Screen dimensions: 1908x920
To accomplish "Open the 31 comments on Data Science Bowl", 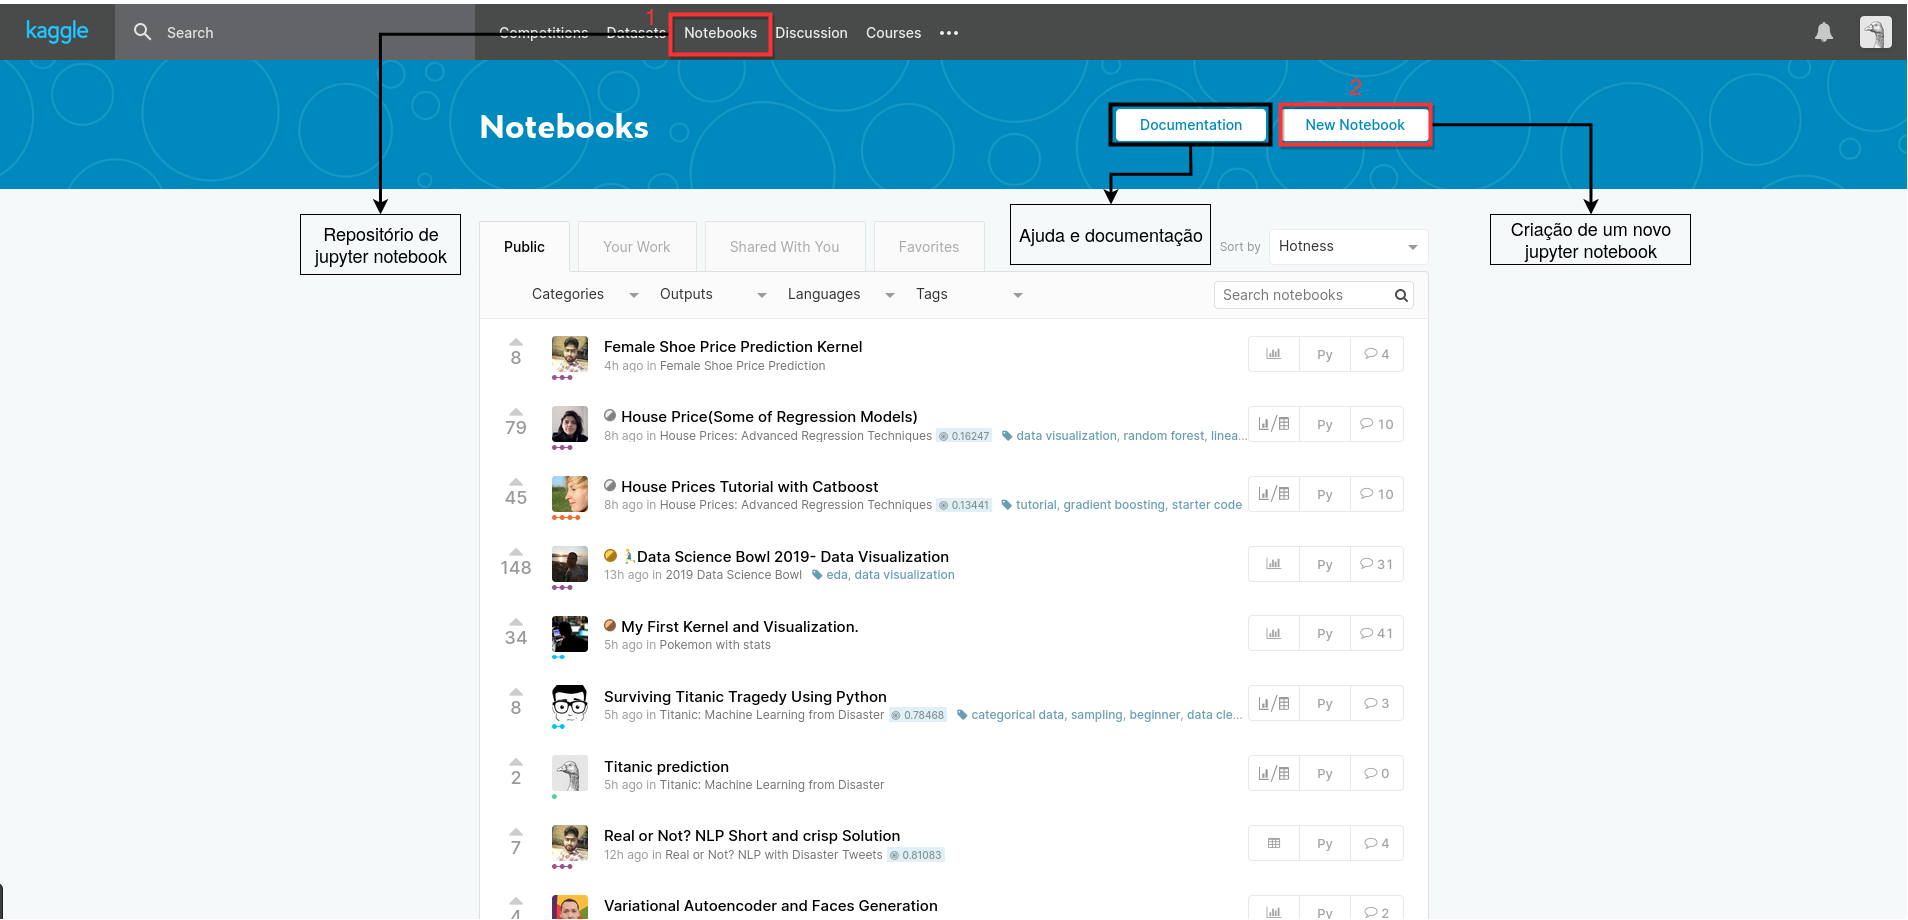I will pos(1377,564).
